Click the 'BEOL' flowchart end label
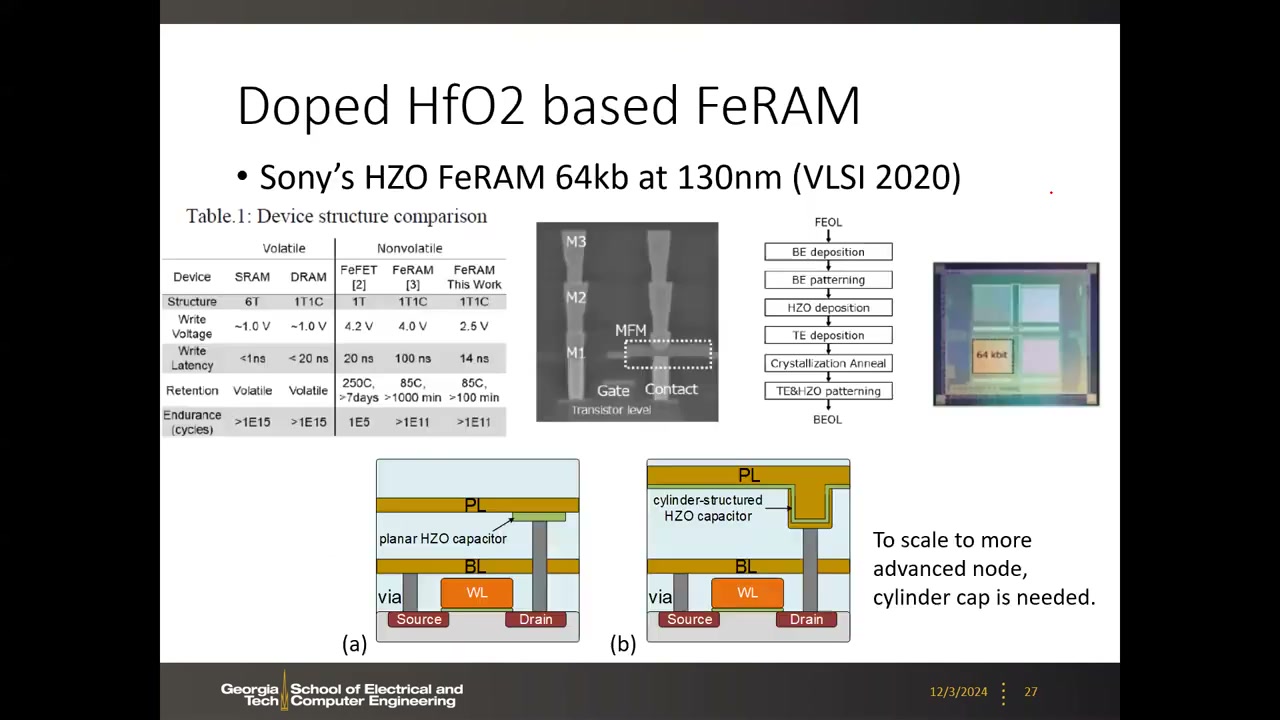1280x720 pixels. click(827, 420)
